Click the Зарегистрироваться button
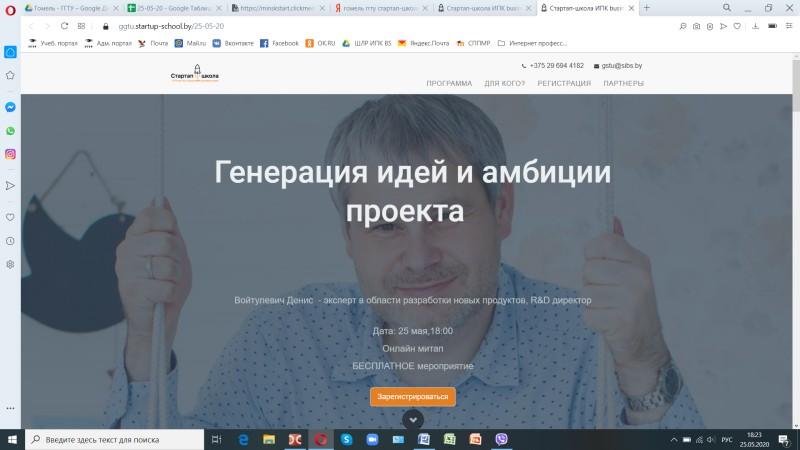The image size is (800, 450). tap(413, 396)
